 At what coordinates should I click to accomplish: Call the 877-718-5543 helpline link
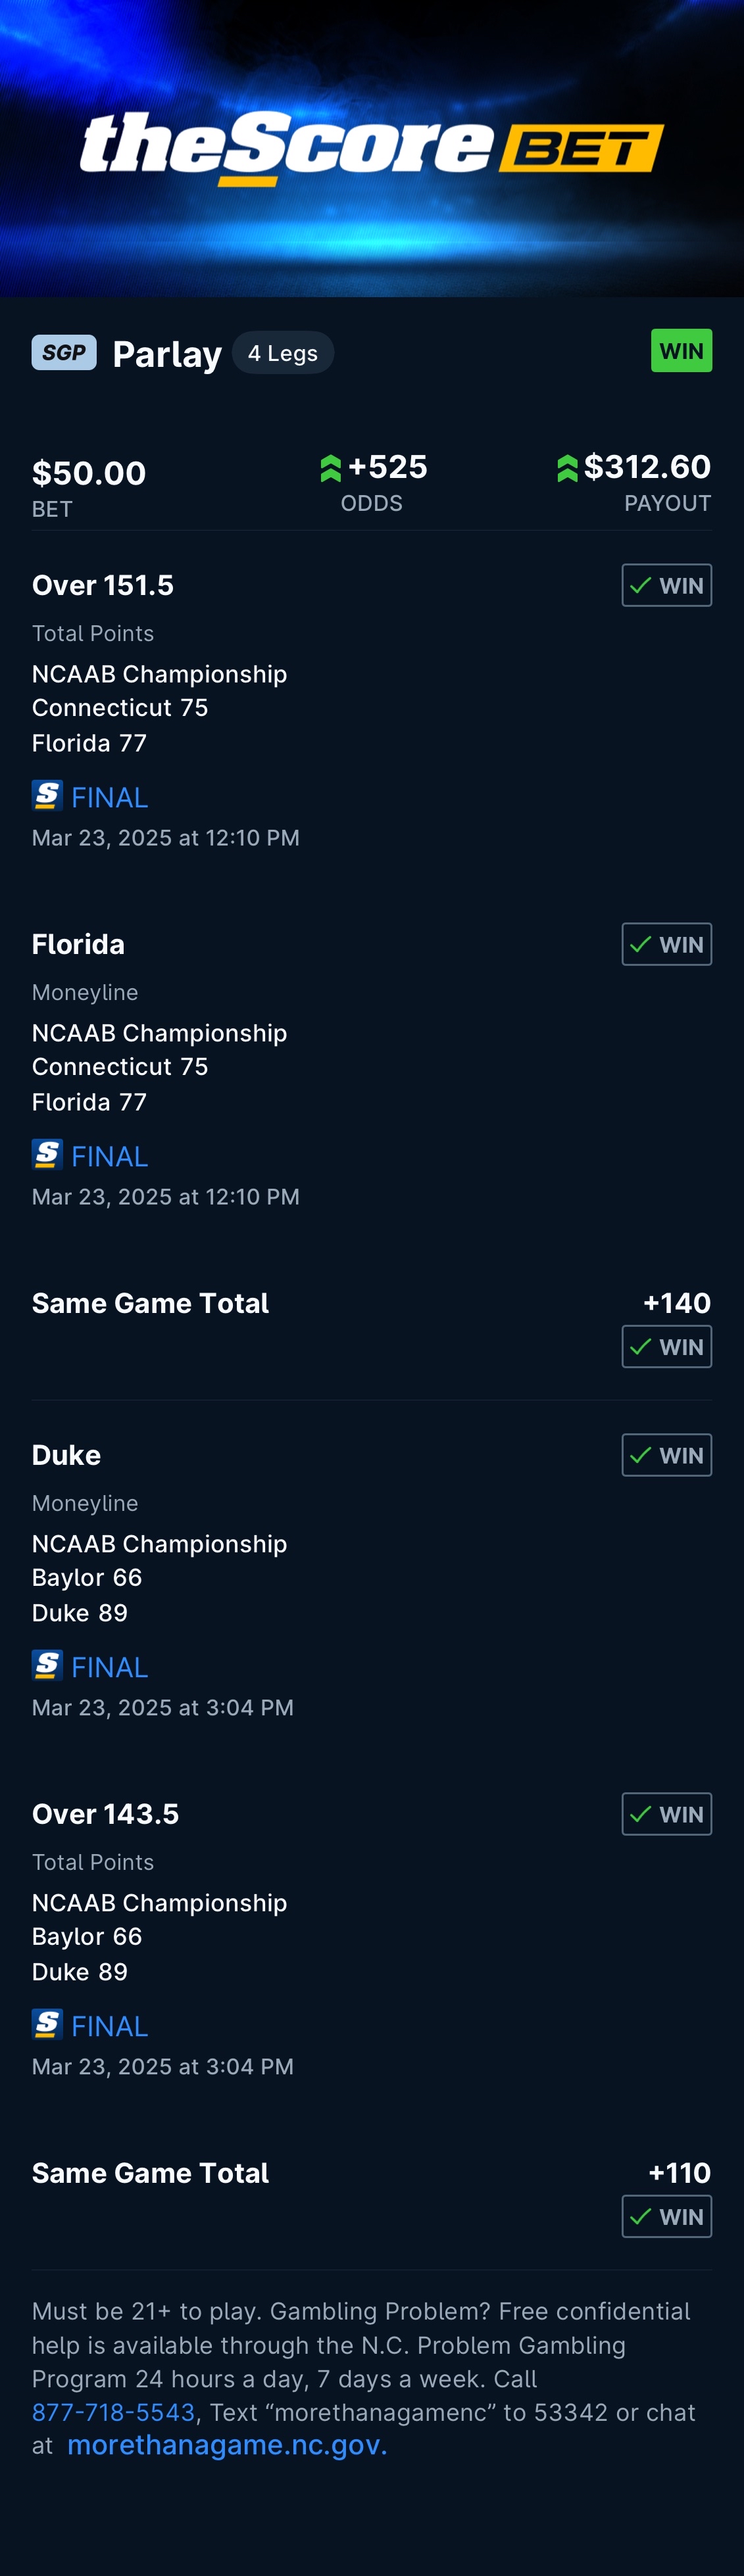click(x=113, y=2412)
